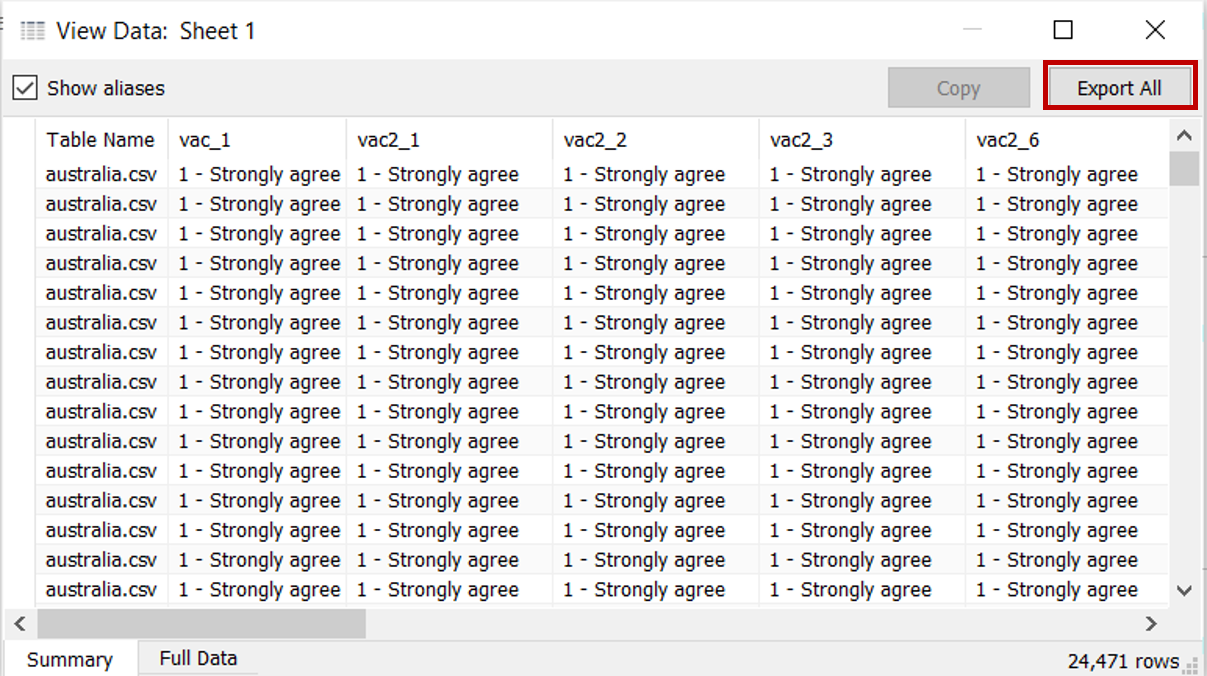Click the horizontal scrollbar right arrow
The image size is (1207, 676).
tap(1151, 624)
